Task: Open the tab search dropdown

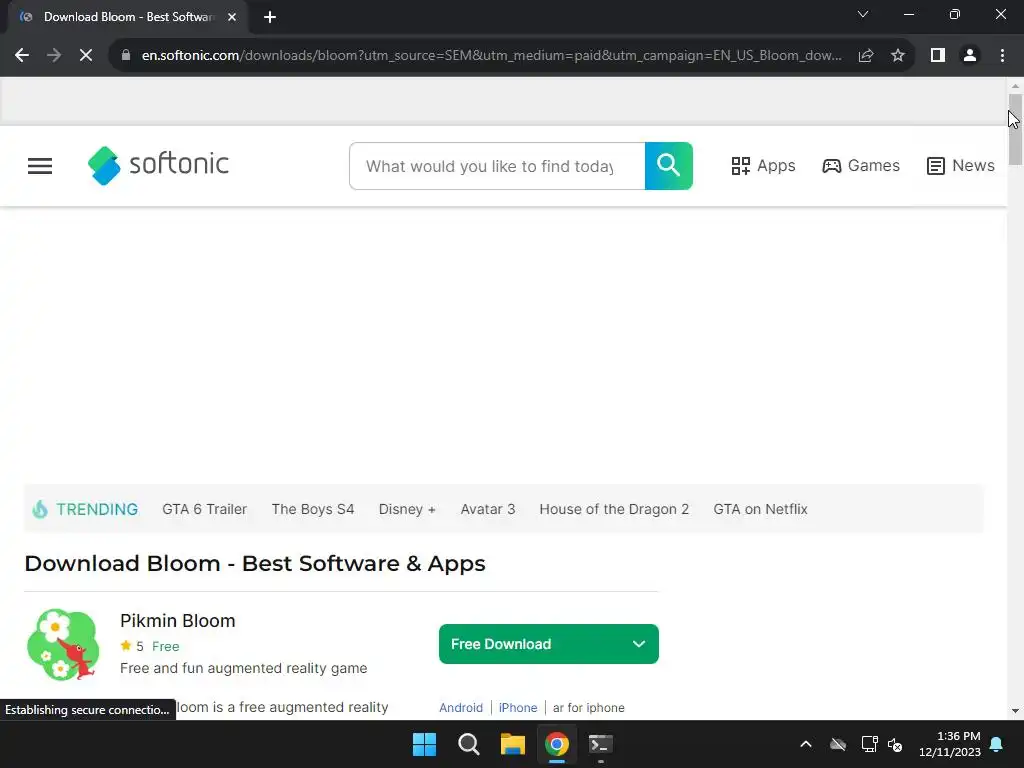Action: click(x=863, y=14)
